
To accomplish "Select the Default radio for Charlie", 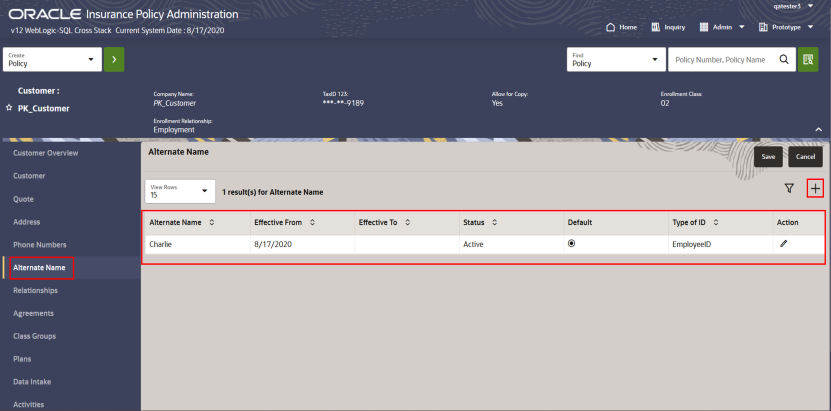I will [x=571, y=244].
